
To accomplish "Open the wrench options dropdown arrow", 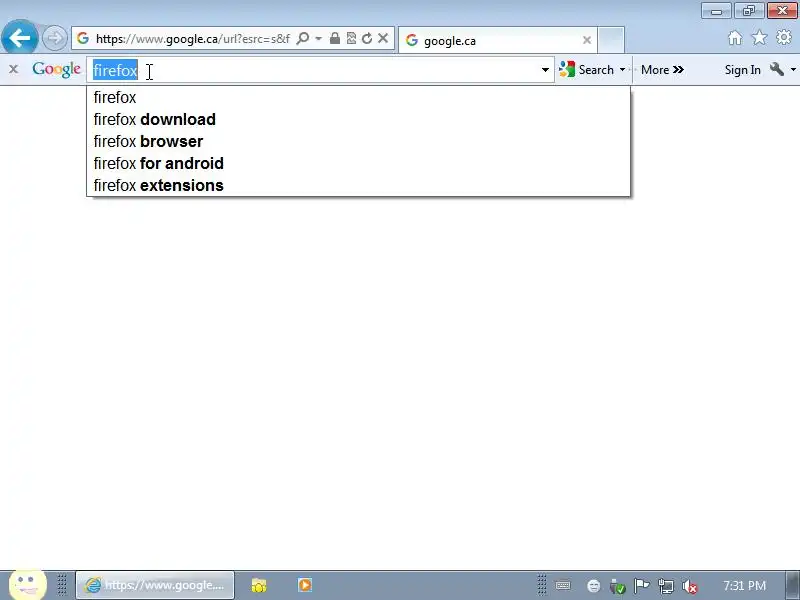I will pyautogui.click(x=793, y=69).
